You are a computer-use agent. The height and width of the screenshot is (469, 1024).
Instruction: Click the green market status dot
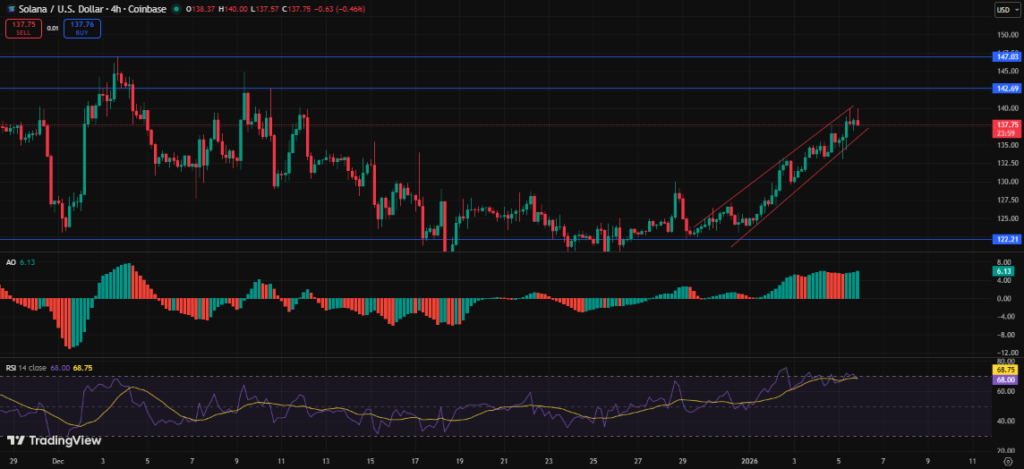pos(176,9)
